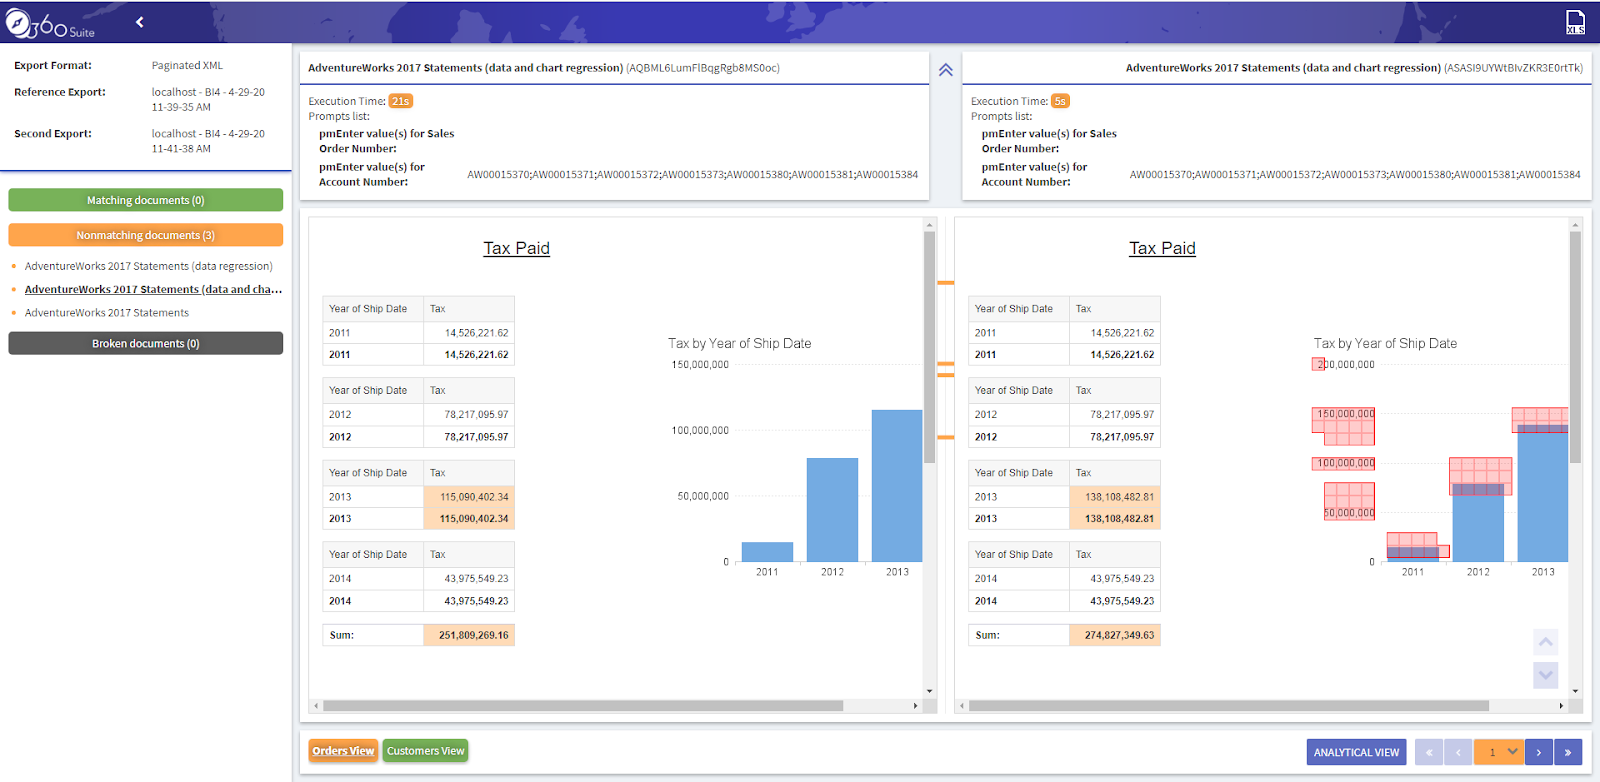Click 2013 bar in left chart
The height and width of the screenshot is (782, 1600).
click(897, 485)
